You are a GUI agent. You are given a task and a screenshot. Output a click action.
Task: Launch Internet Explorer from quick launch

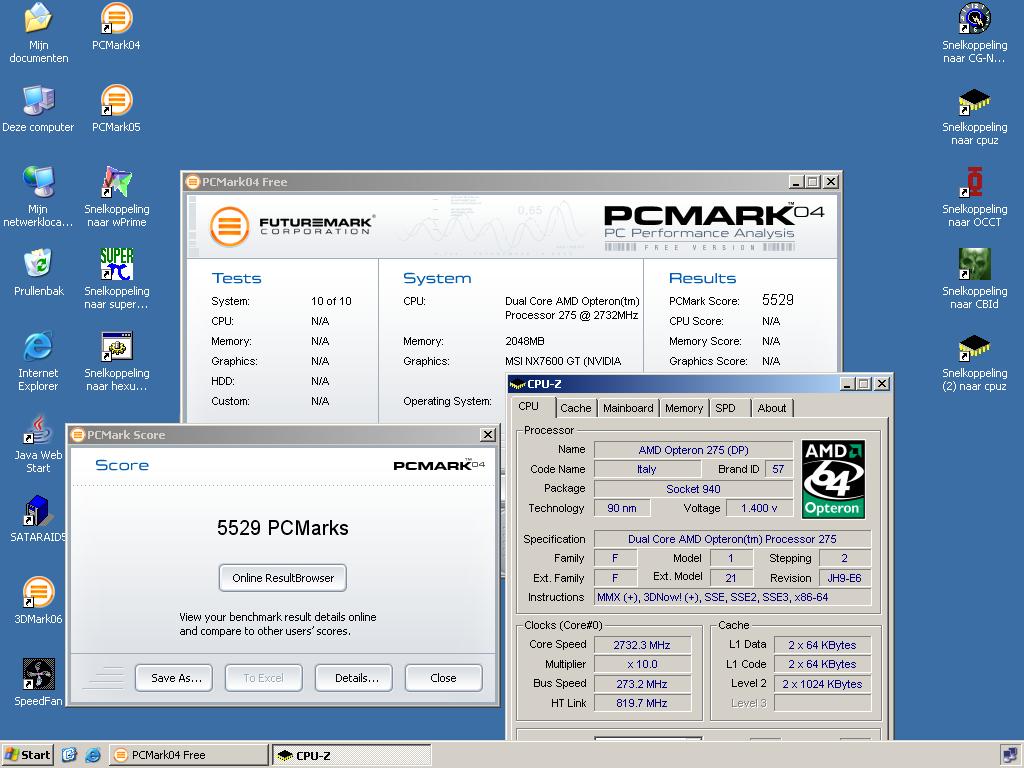(x=93, y=755)
